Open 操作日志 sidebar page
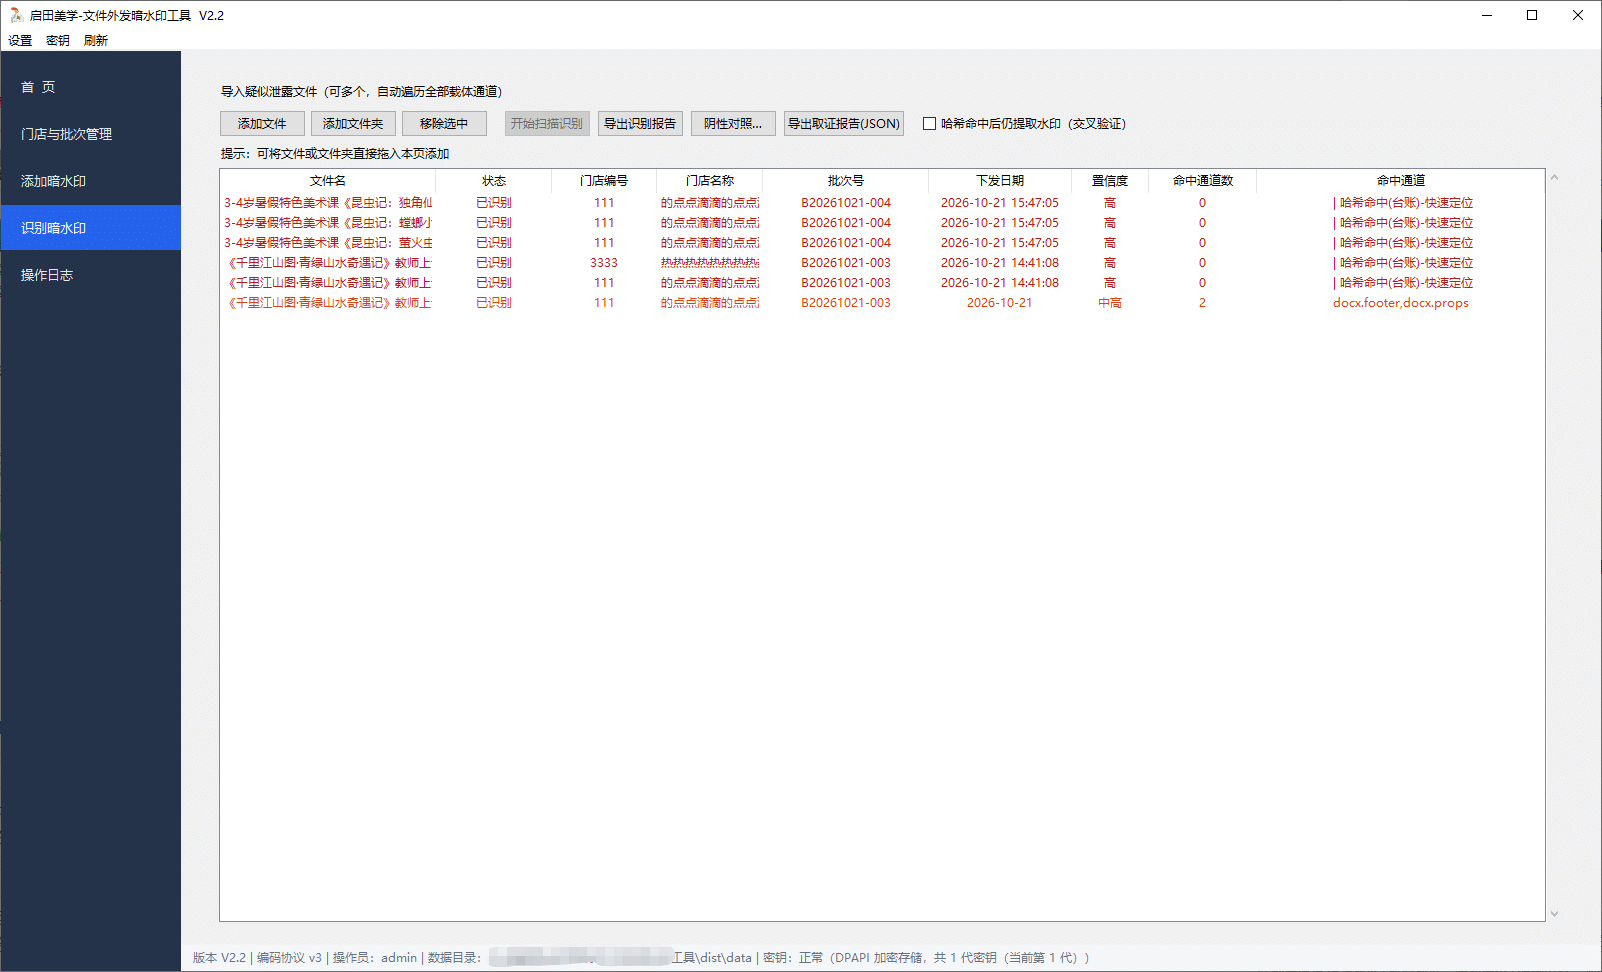The image size is (1602, 972). (91, 275)
